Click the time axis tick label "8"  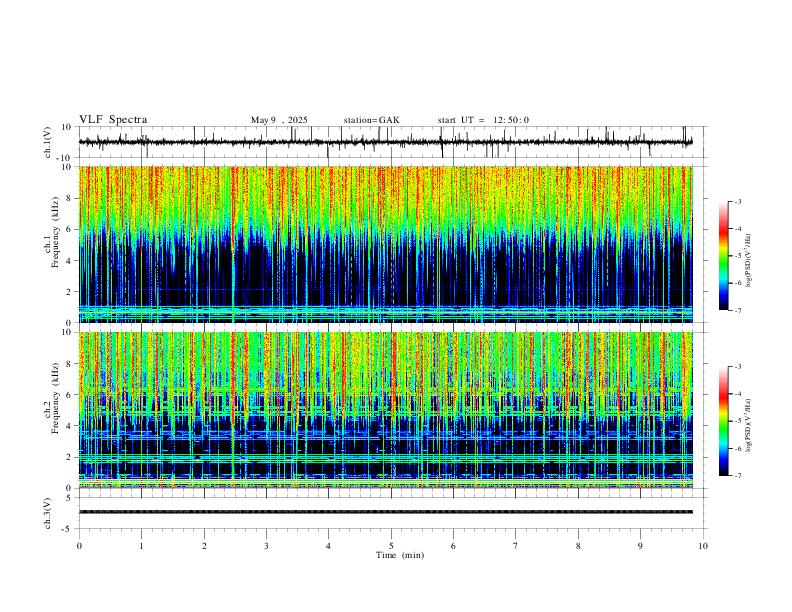578,546
